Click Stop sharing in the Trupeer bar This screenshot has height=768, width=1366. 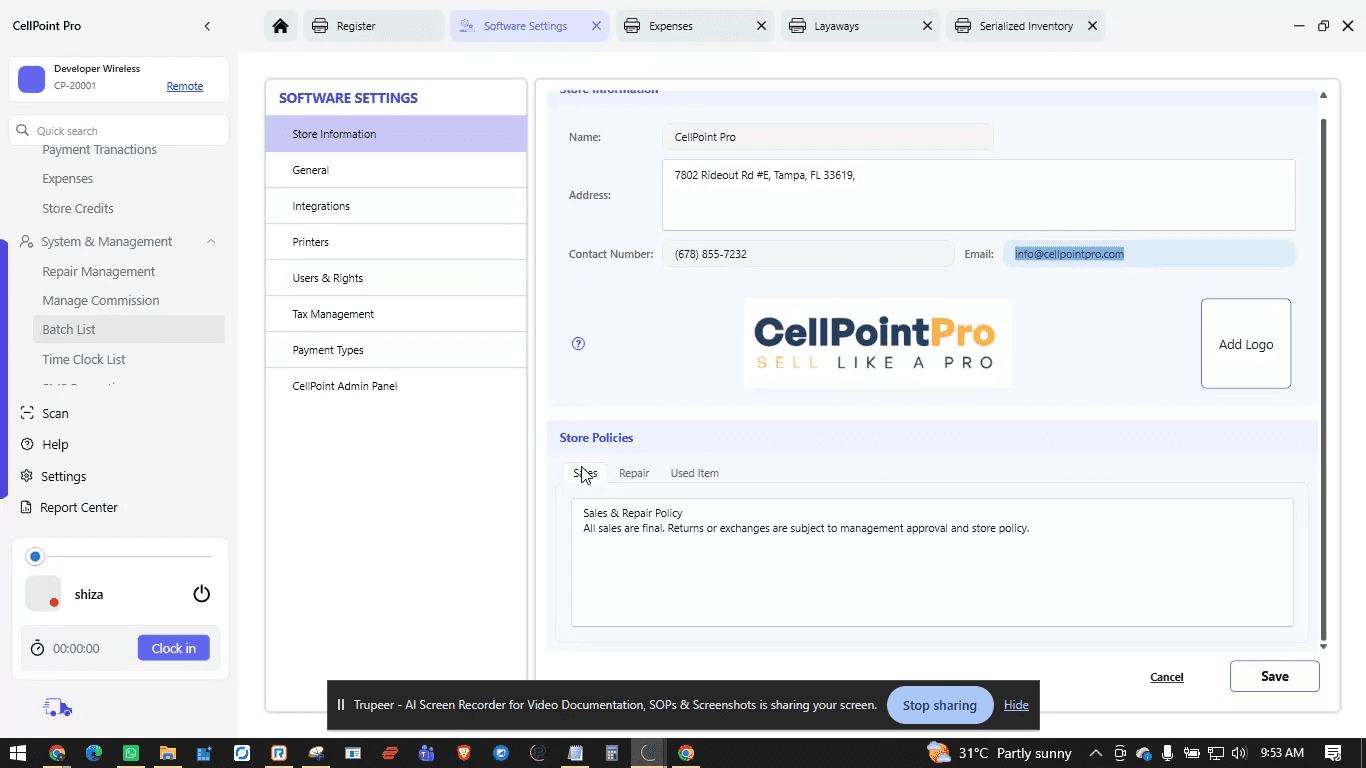pos(940,705)
